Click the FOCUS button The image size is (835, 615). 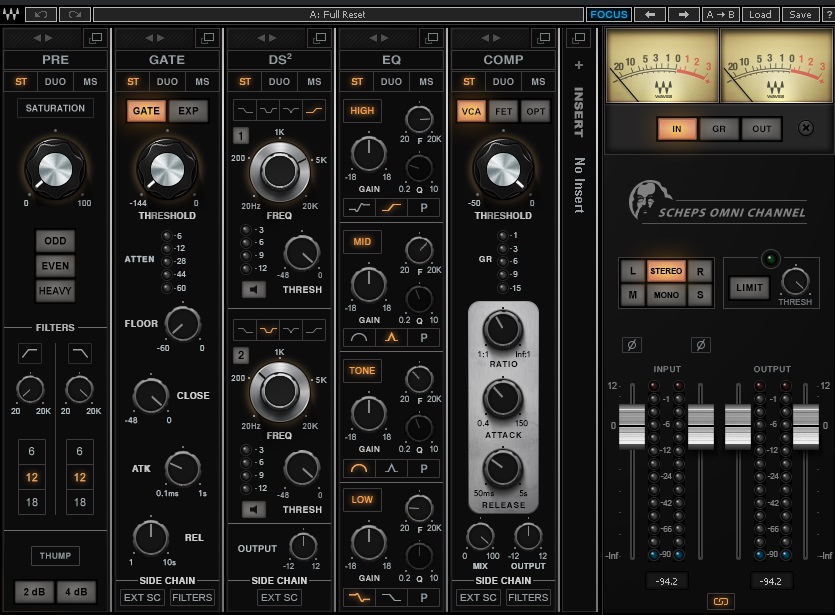(x=609, y=14)
